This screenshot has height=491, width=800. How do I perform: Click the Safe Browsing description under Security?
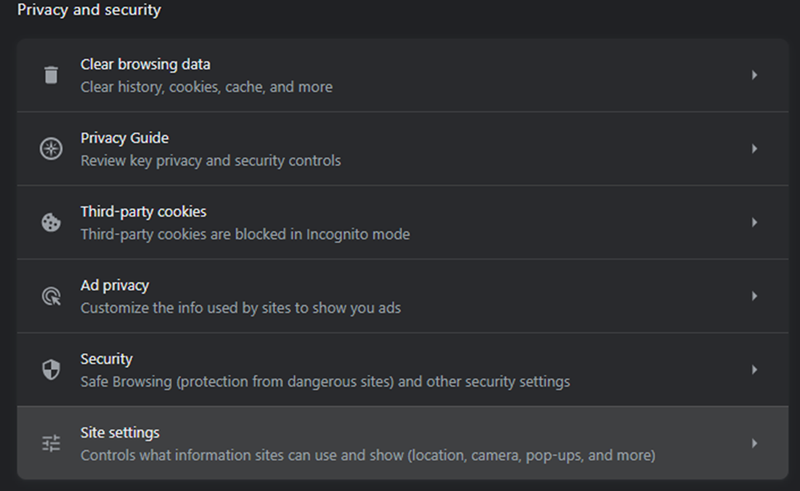325,382
